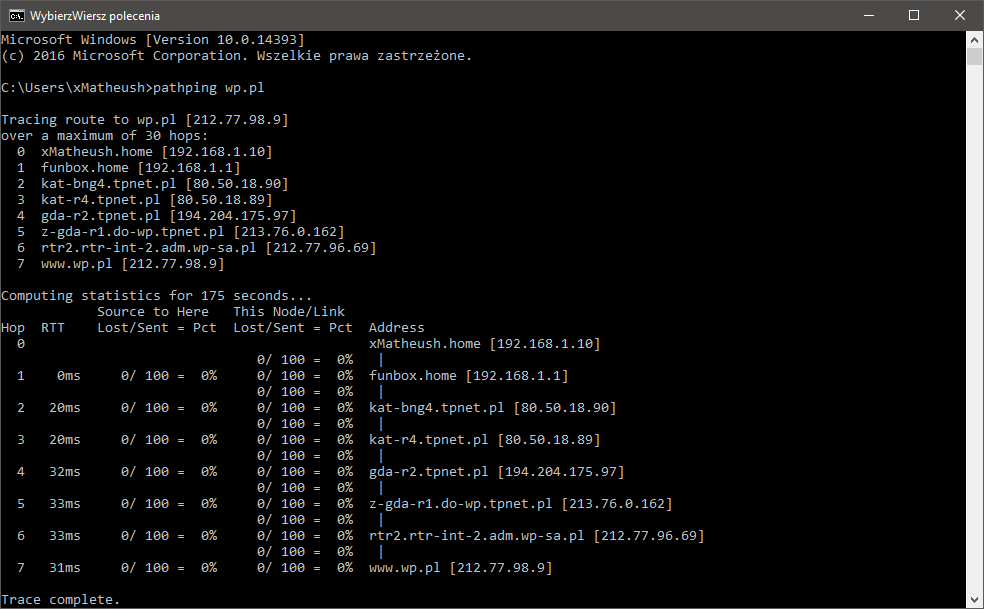Image resolution: width=984 pixels, height=609 pixels.
Task: Click the 32ms RTT value for hop 4
Action: coord(64,472)
